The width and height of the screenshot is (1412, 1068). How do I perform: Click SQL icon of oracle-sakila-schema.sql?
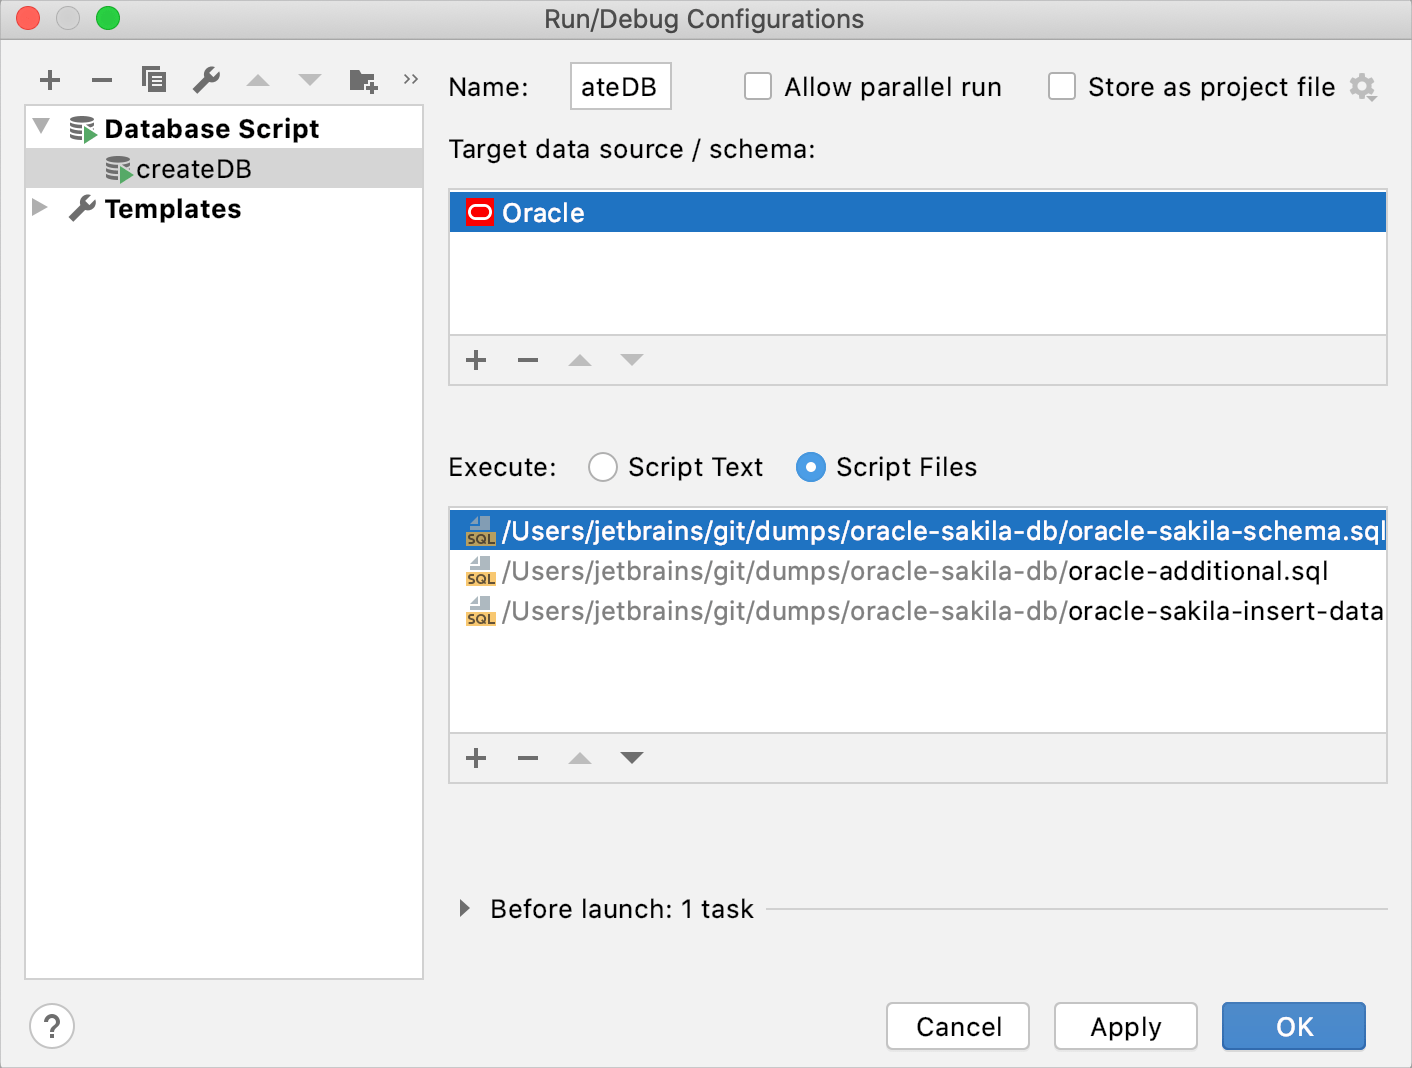point(481,531)
